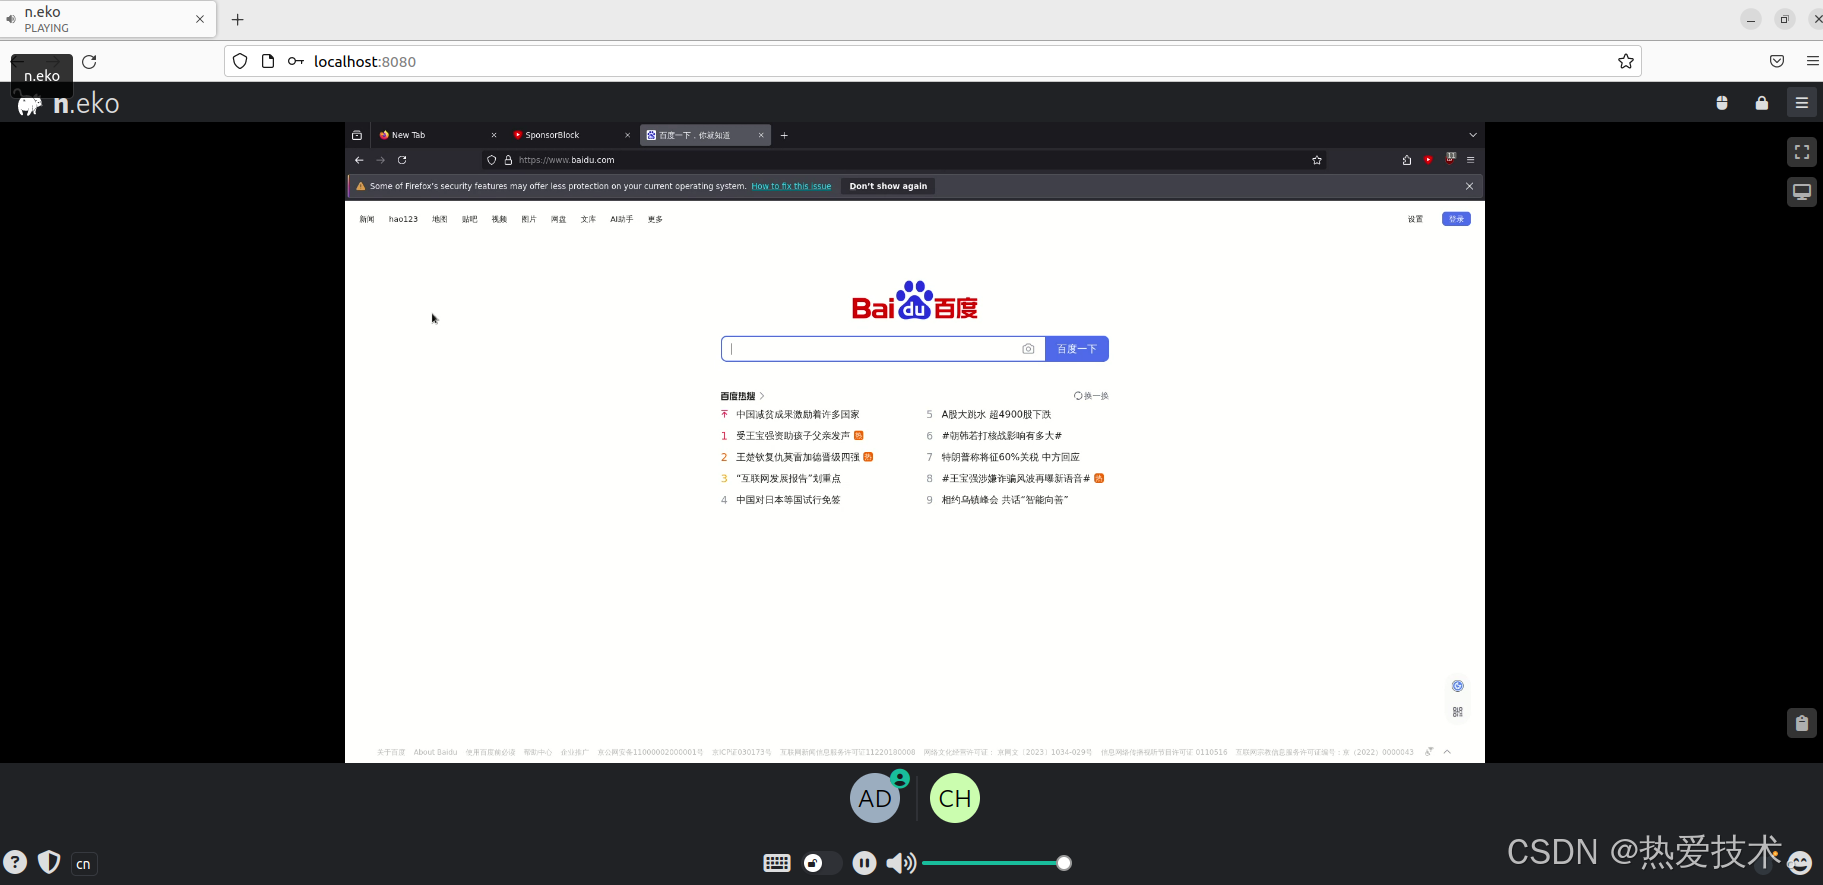Go back in the remote browser
The width and height of the screenshot is (1823, 885).
coord(359,160)
